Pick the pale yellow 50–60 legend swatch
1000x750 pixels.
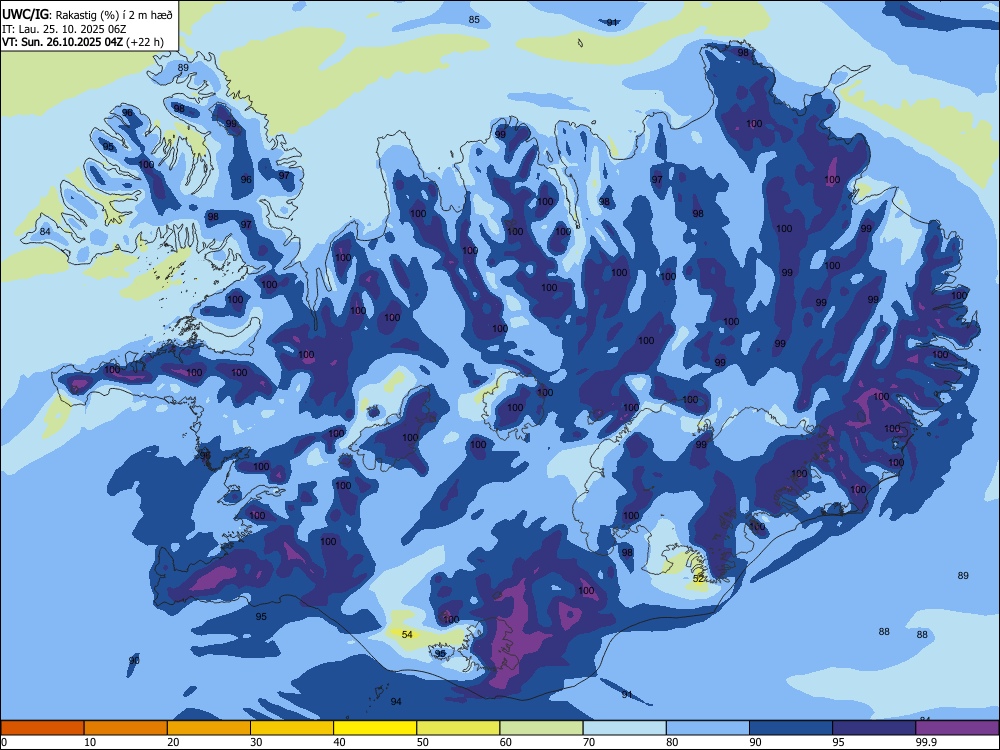point(459,728)
